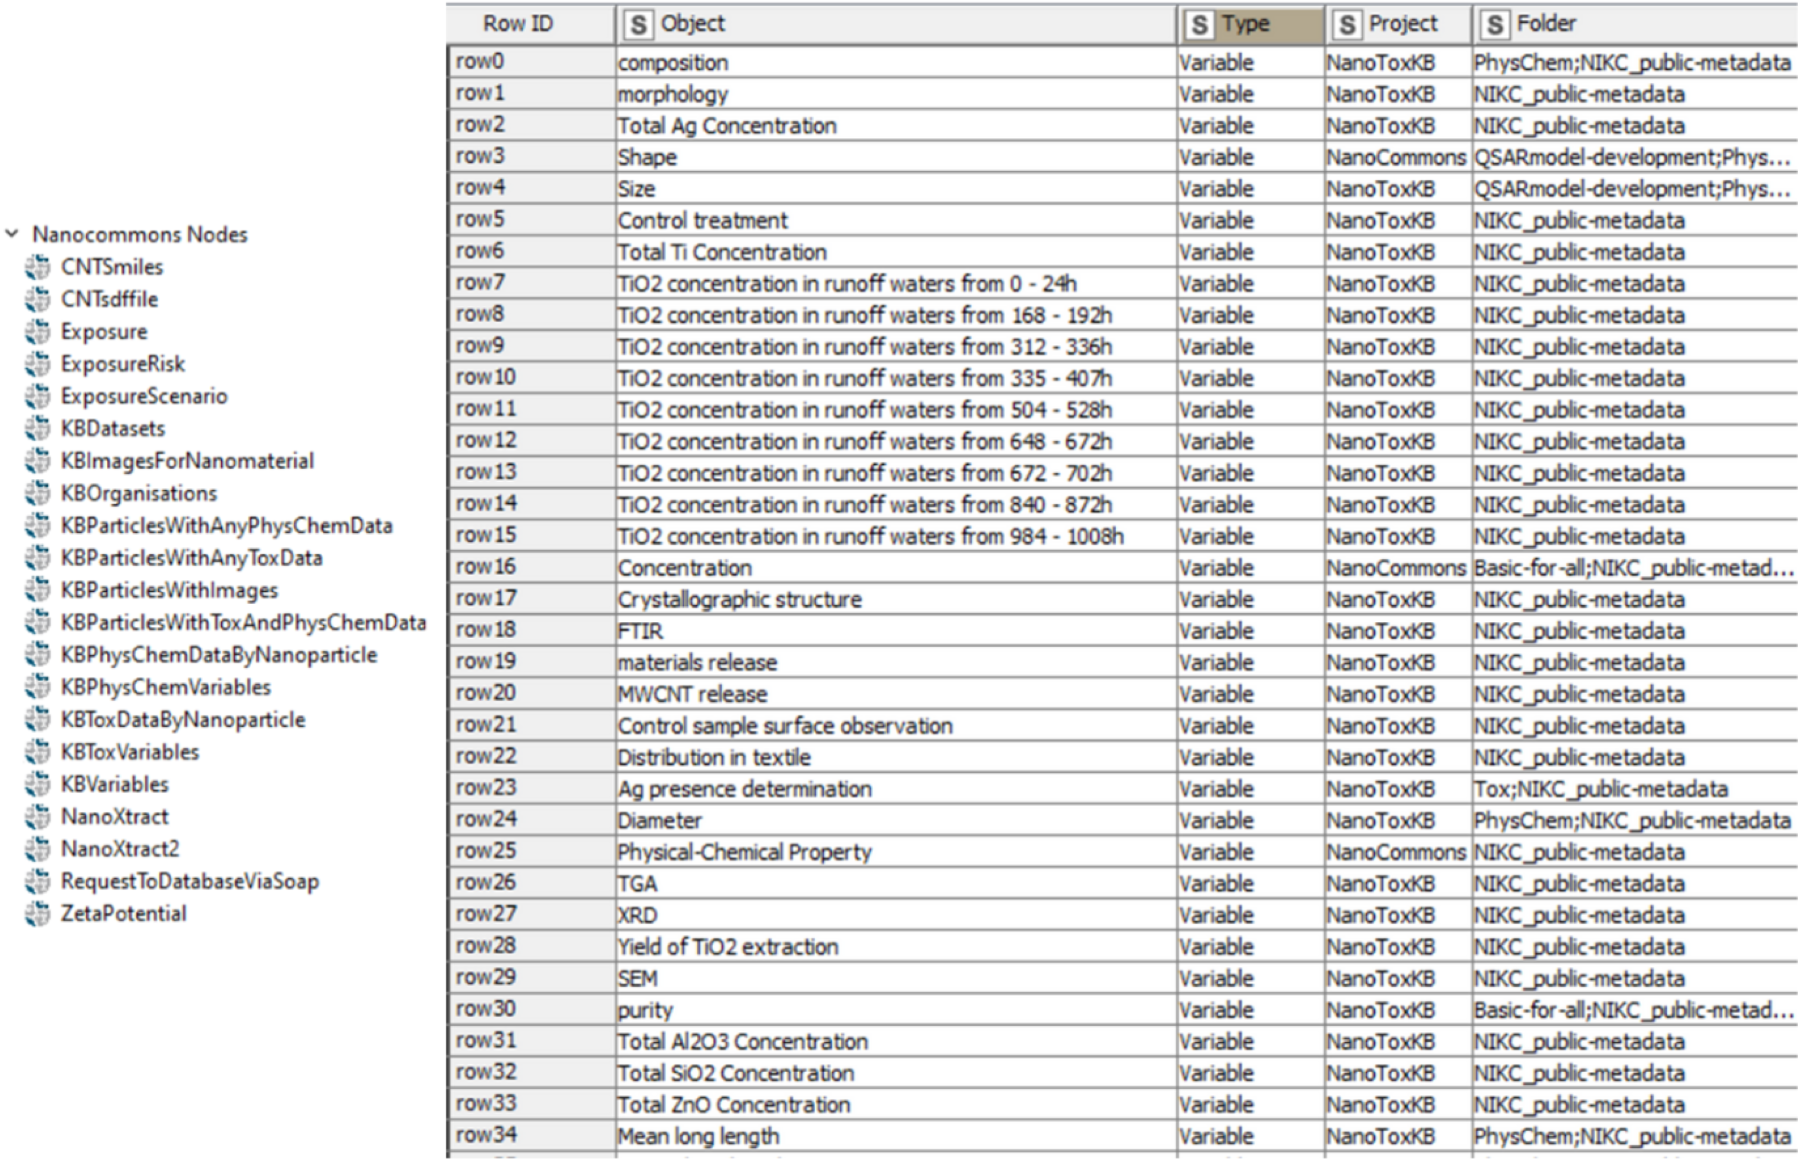Click the Object column header
This screenshot has width=1800, height=1160.
[896, 24]
